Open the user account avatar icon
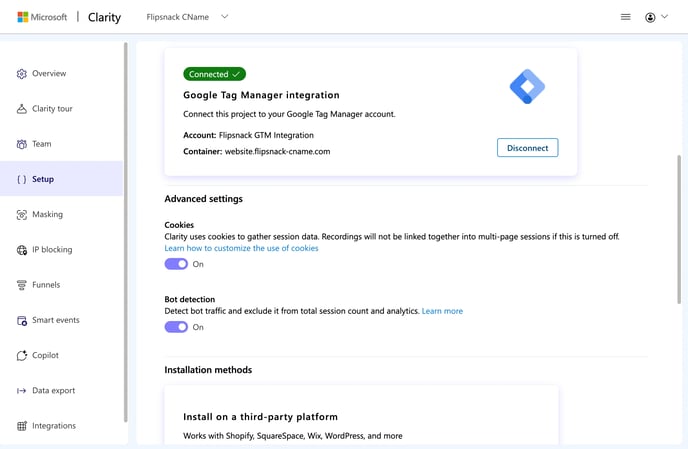 coord(650,17)
